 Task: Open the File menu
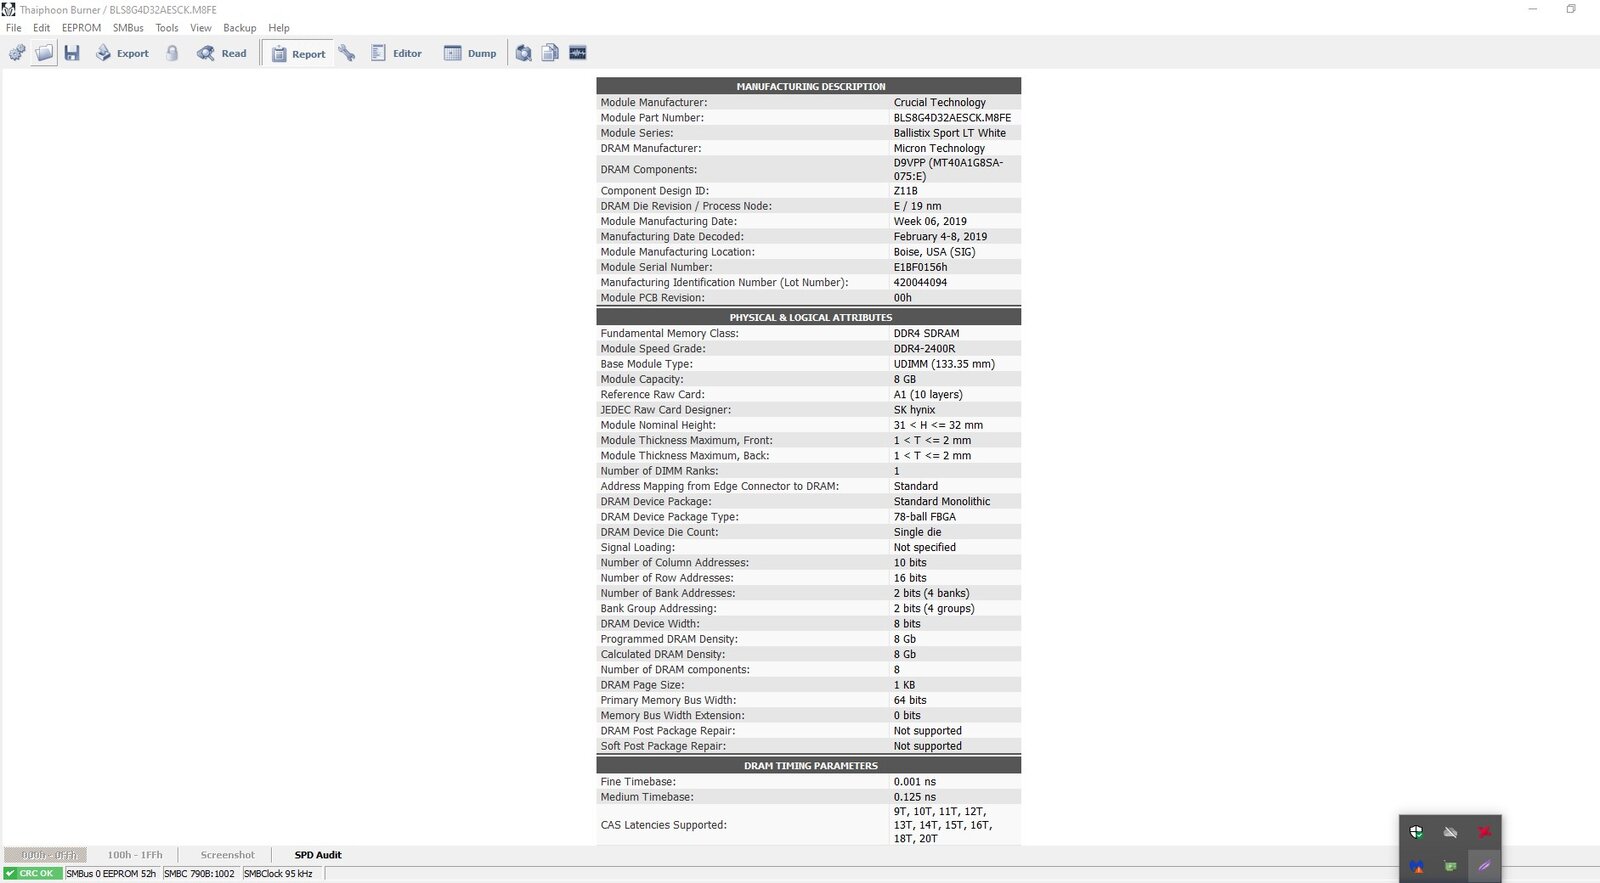point(14,28)
